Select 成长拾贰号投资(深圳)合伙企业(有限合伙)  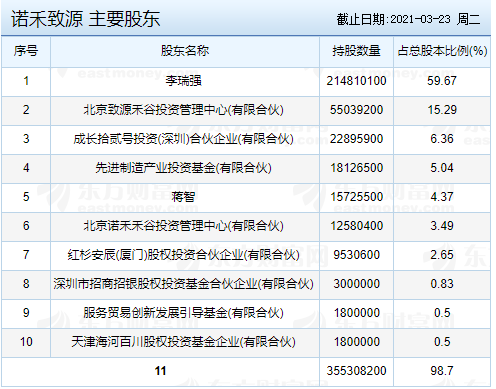coord(183,139)
